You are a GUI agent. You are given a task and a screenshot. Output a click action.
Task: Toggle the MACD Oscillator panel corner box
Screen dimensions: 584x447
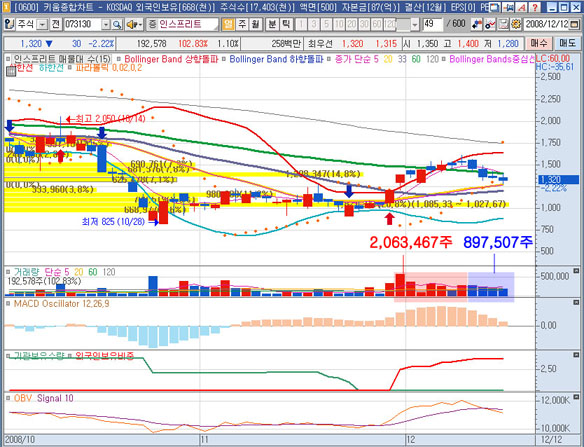576,302
